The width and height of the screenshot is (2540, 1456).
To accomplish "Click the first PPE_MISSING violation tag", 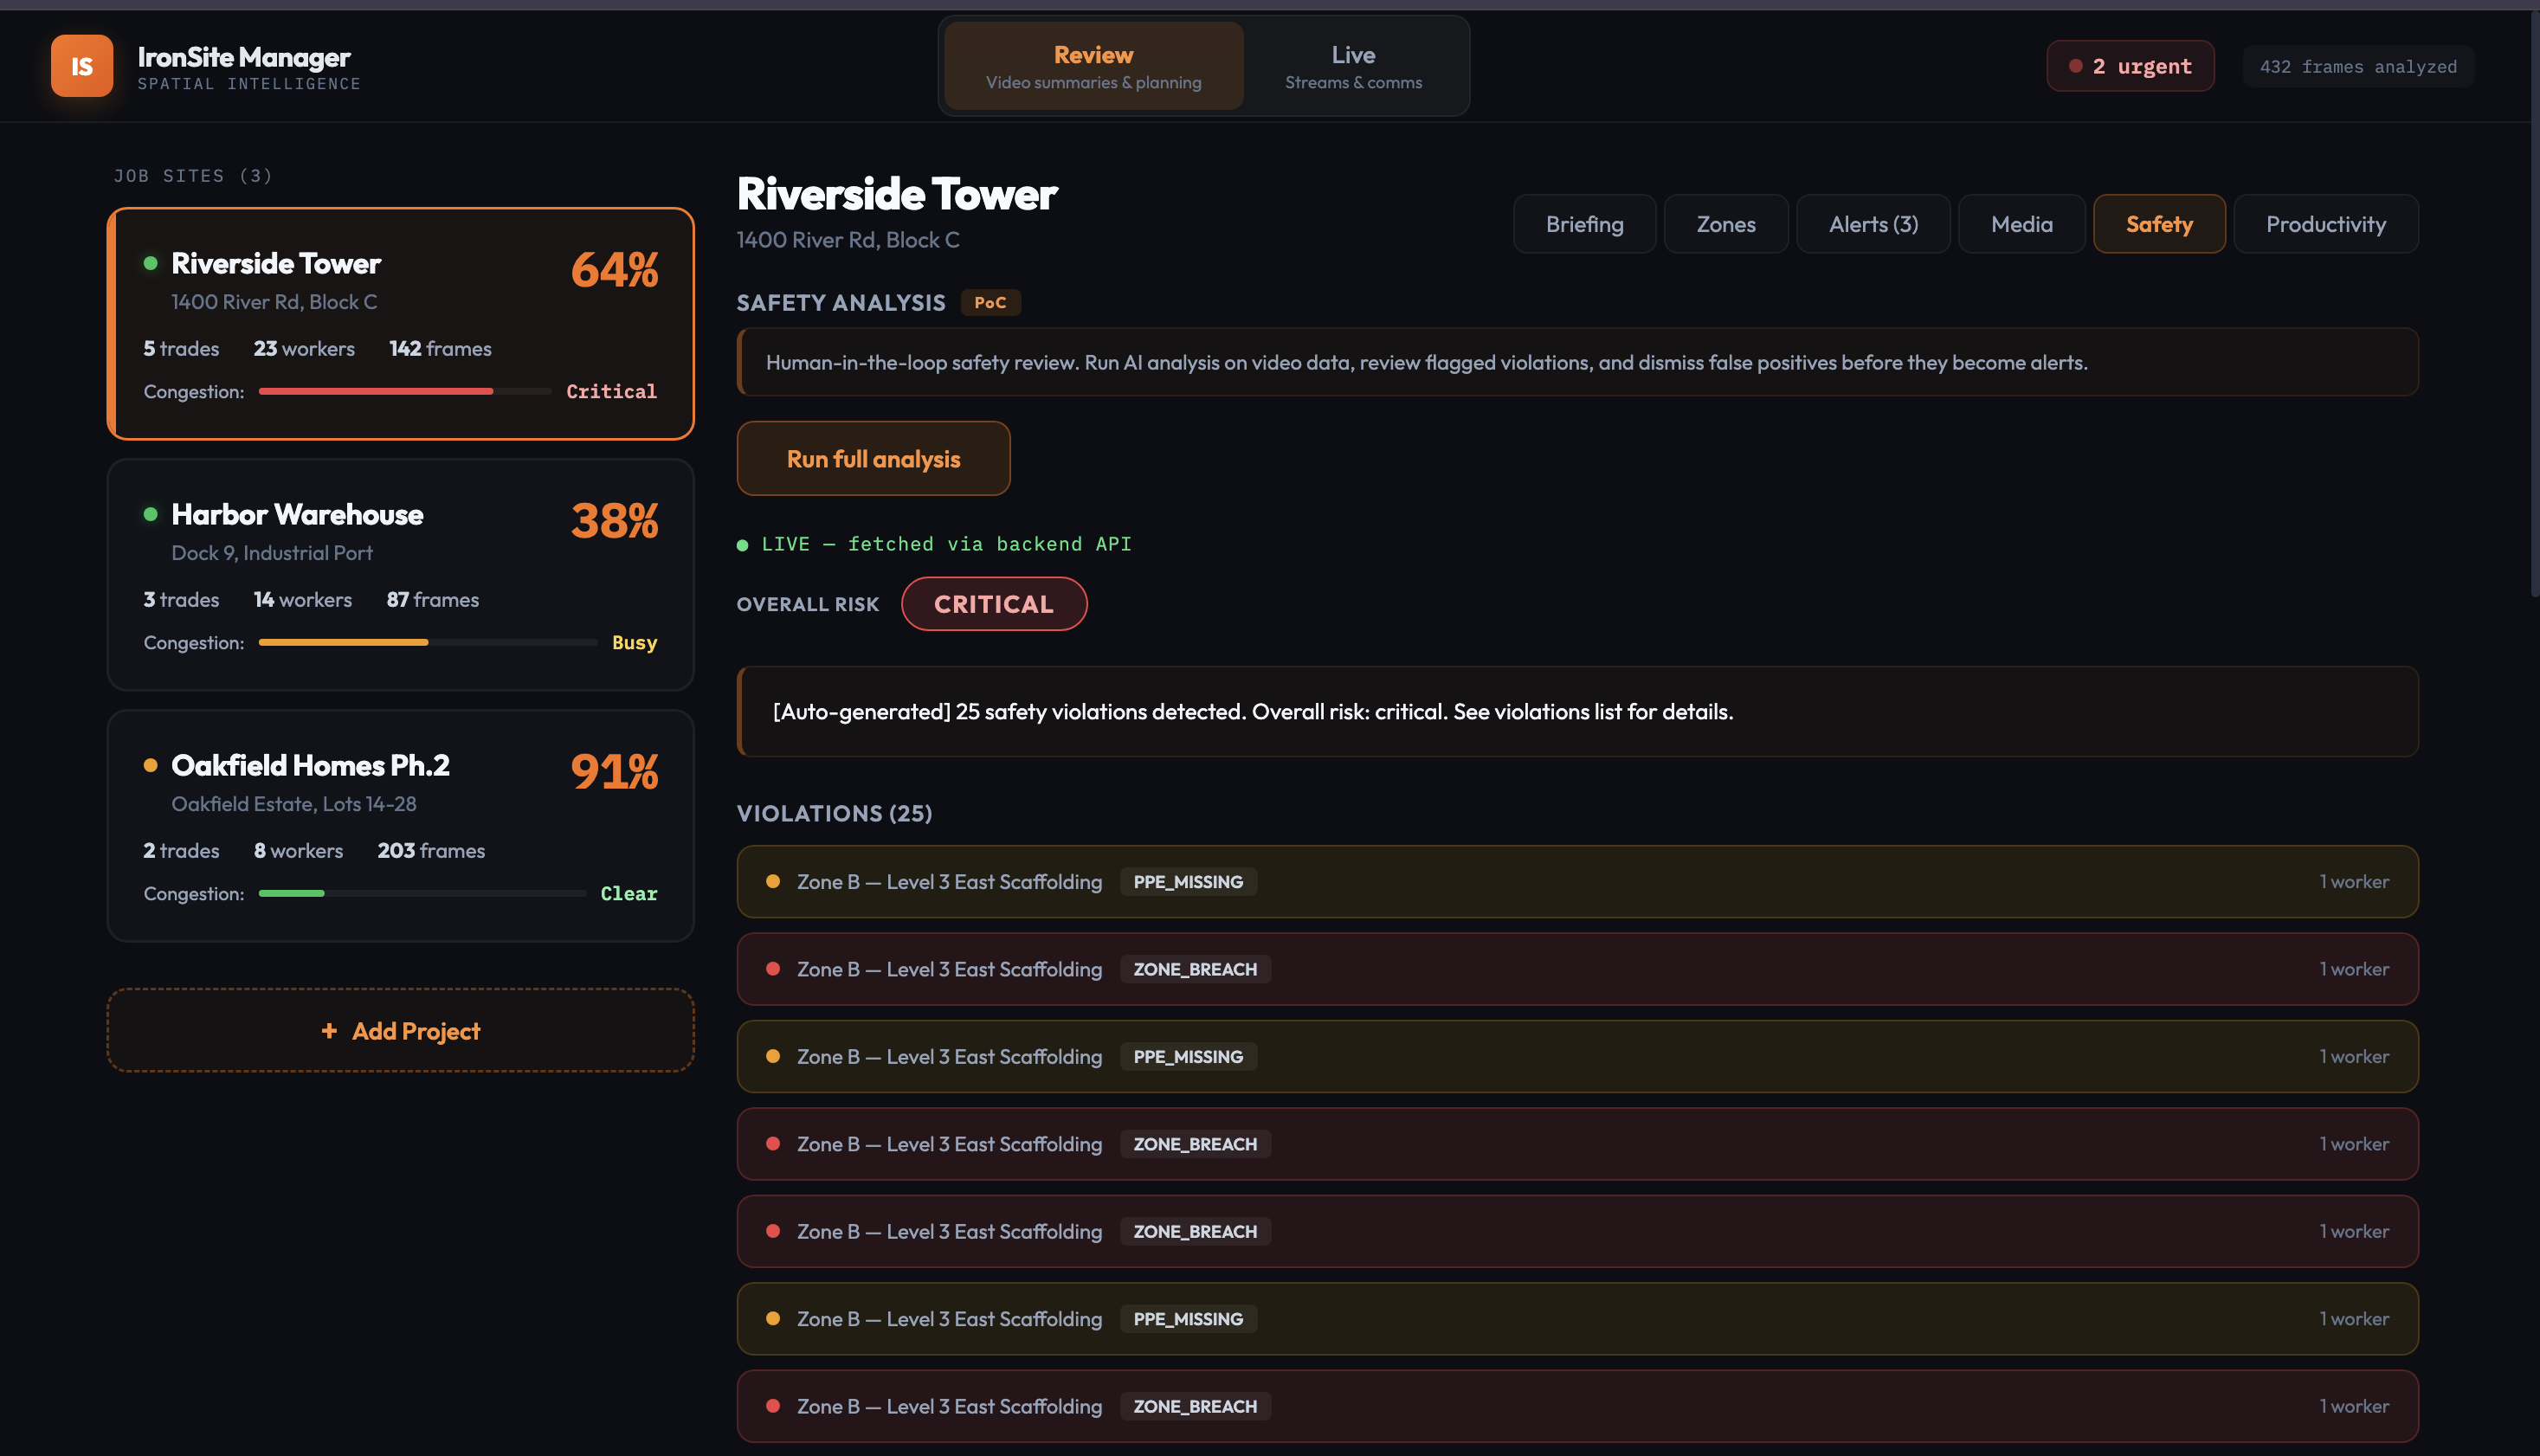I will click(x=1188, y=881).
